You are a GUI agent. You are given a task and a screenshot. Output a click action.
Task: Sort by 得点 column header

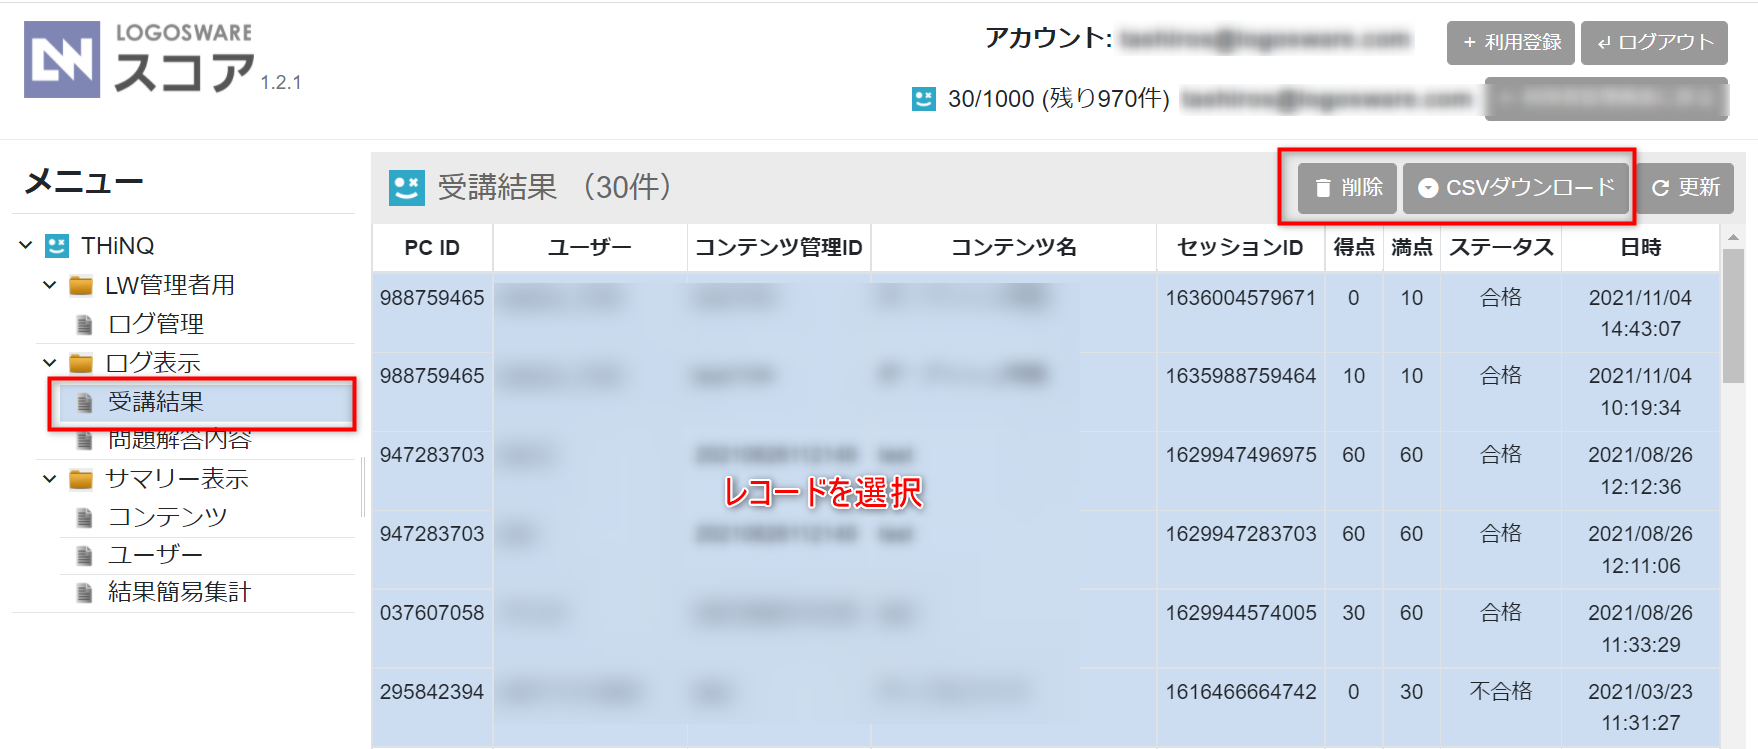tap(1354, 248)
